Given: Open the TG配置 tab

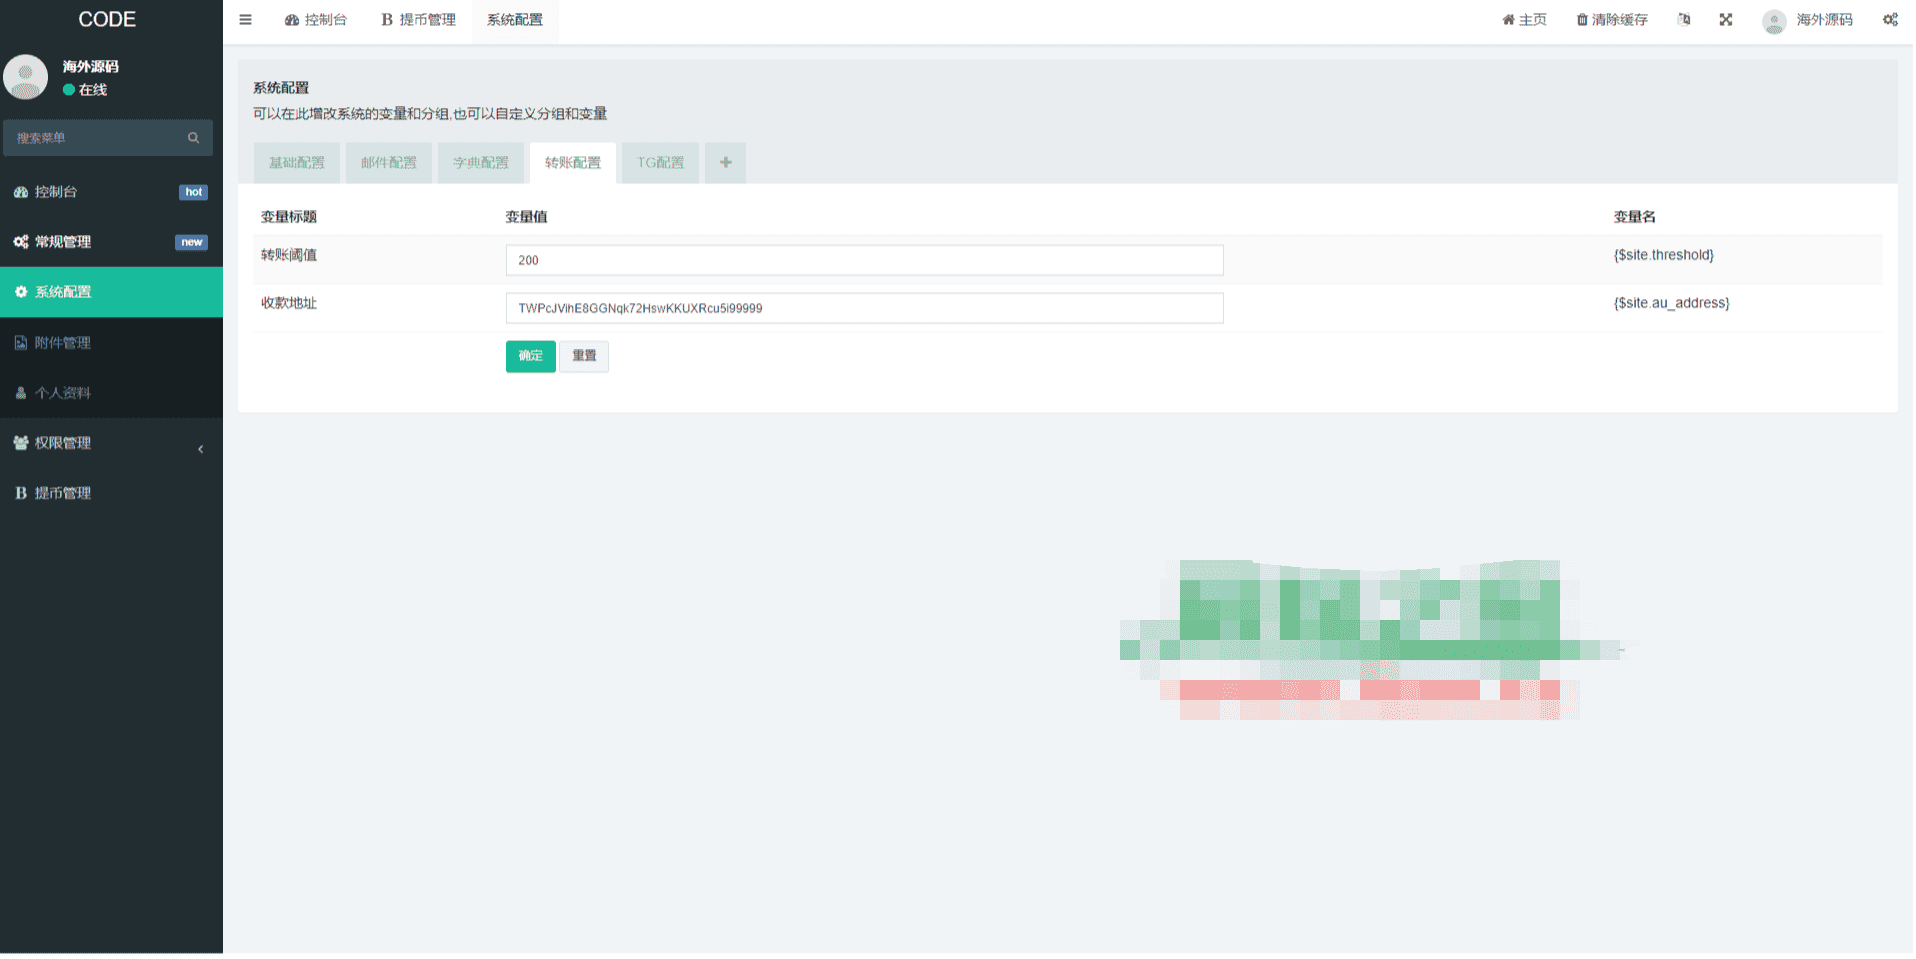Looking at the screenshot, I should [x=661, y=163].
